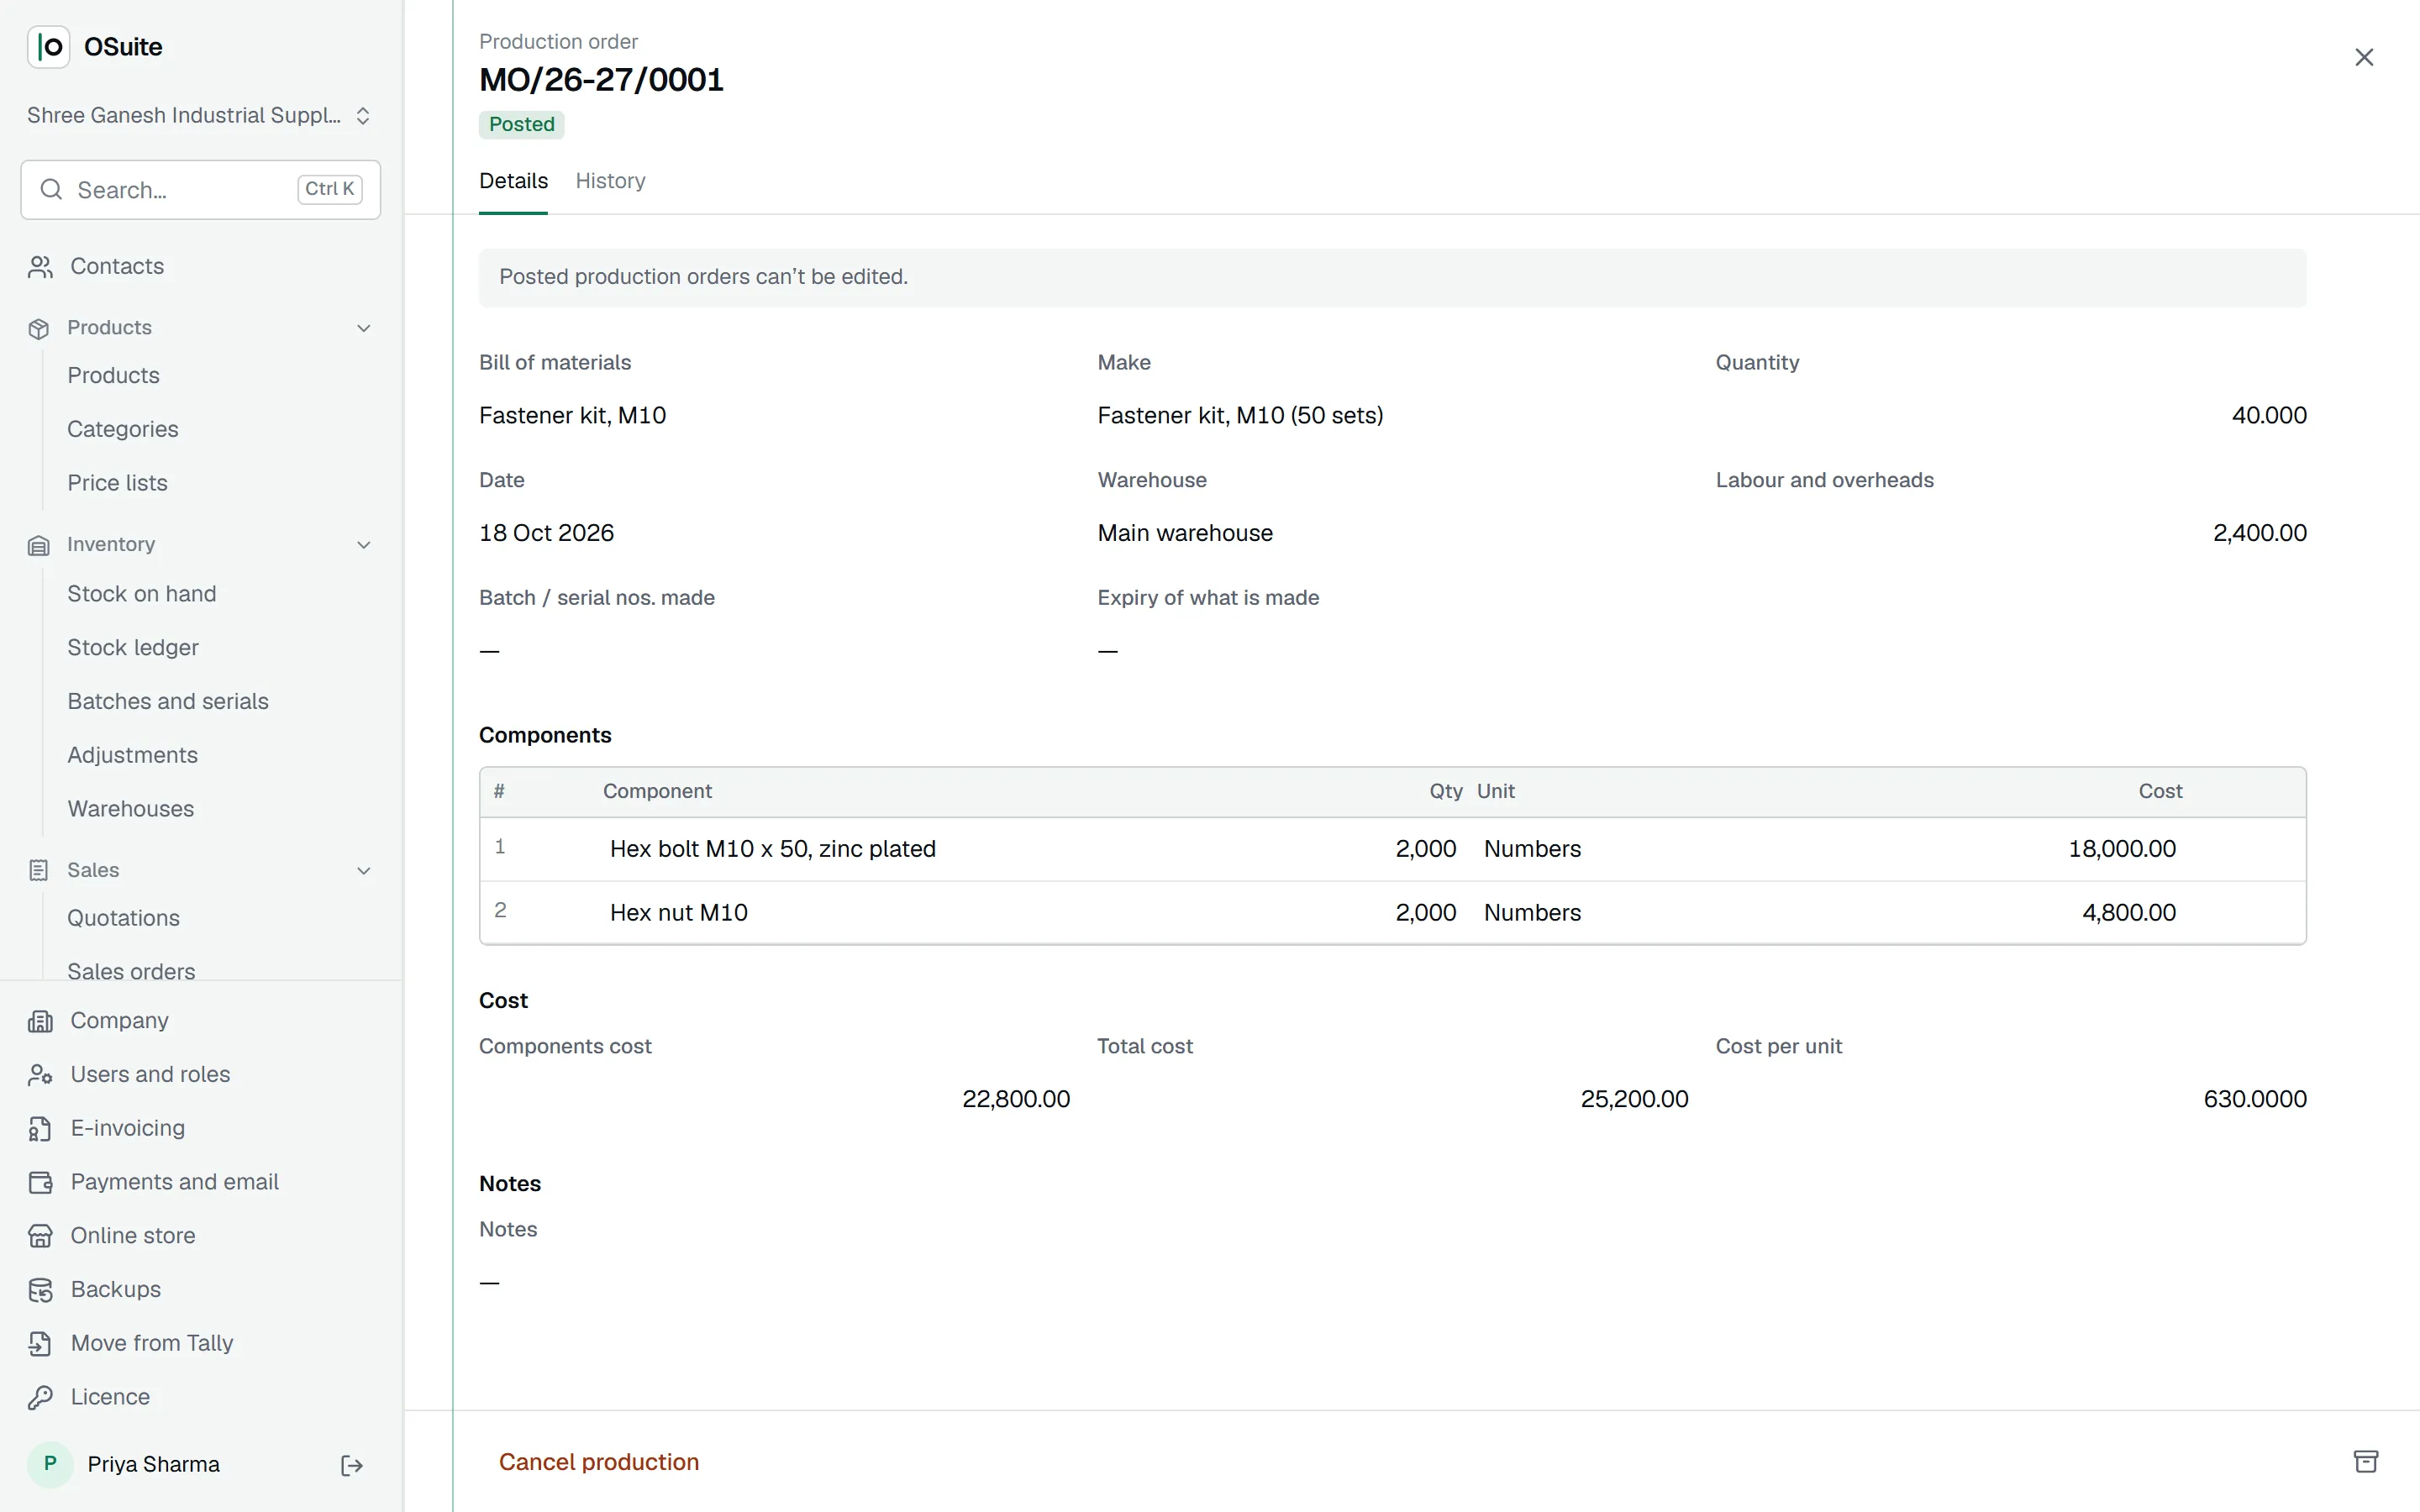Screen dimensions: 2420x1512
Task: Open the Stock ledger page
Action: coord(133,648)
